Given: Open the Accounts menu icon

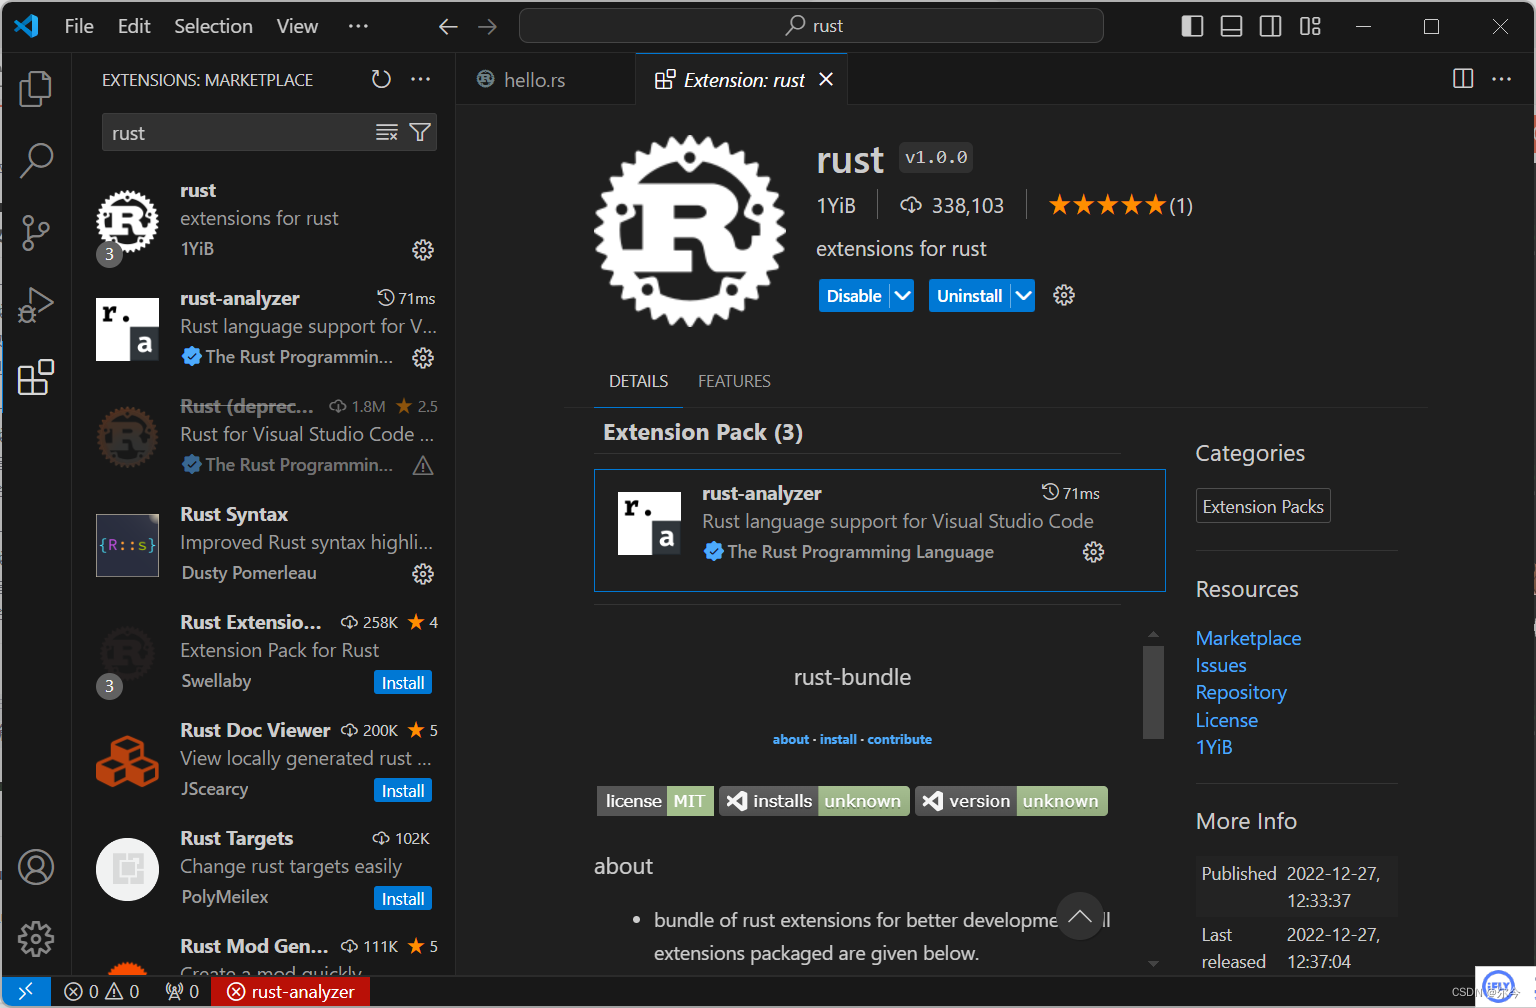Looking at the screenshot, I should click(x=36, y=867).
